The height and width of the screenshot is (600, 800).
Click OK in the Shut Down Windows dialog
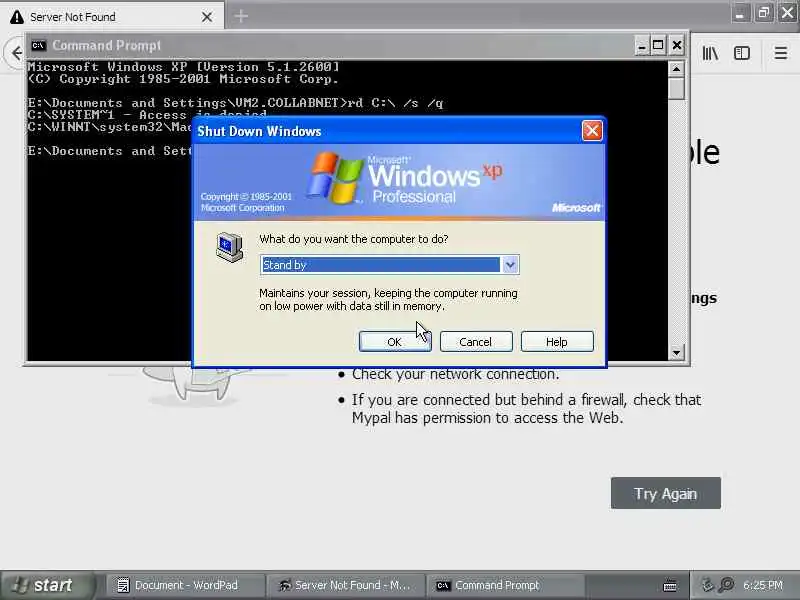(395, 341)
